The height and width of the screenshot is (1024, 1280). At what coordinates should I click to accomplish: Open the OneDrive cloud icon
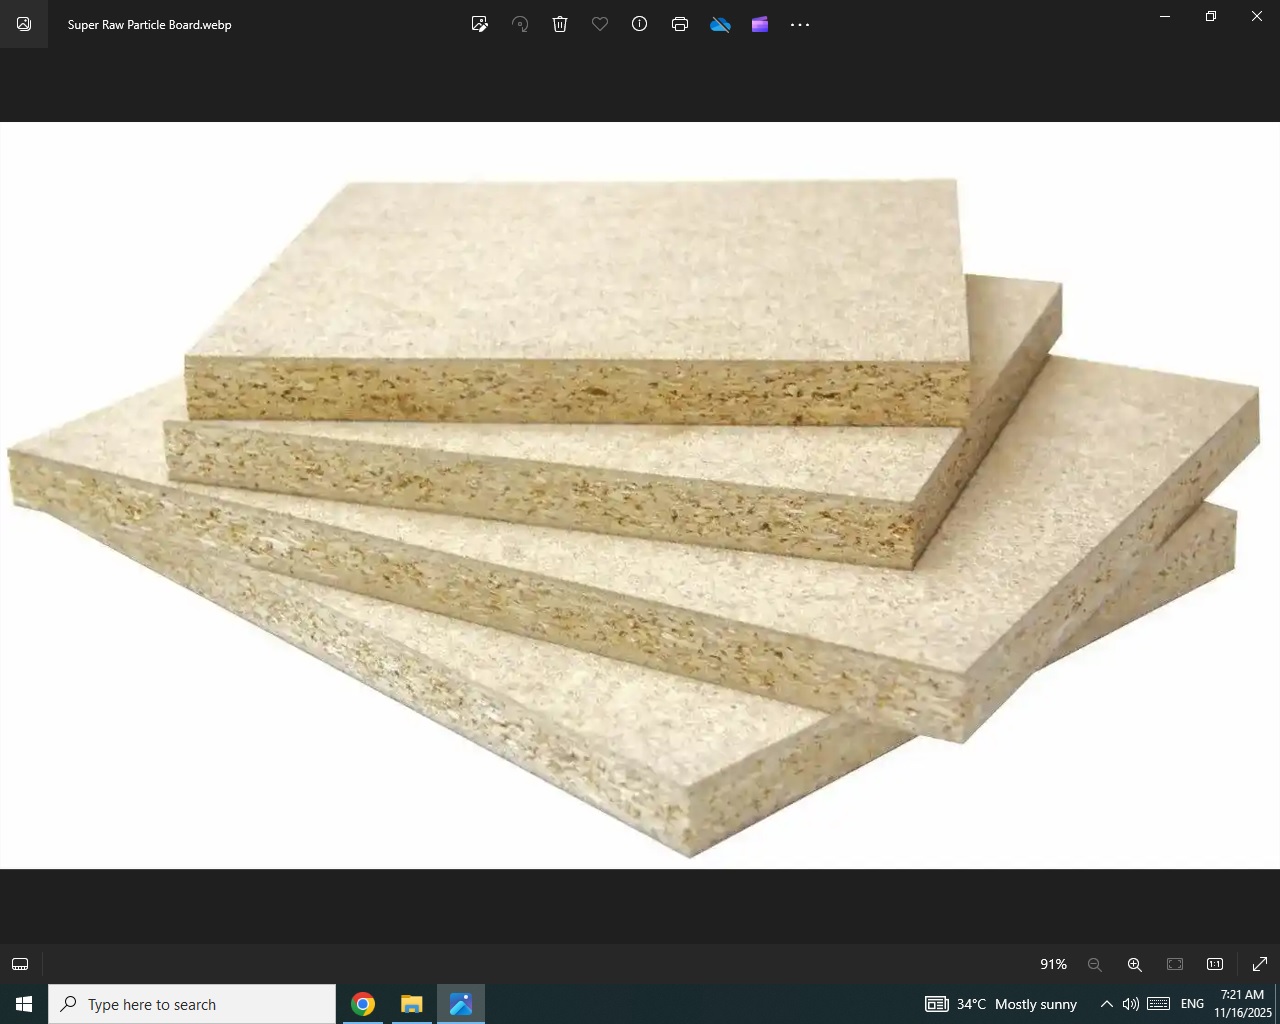[720, 24]
